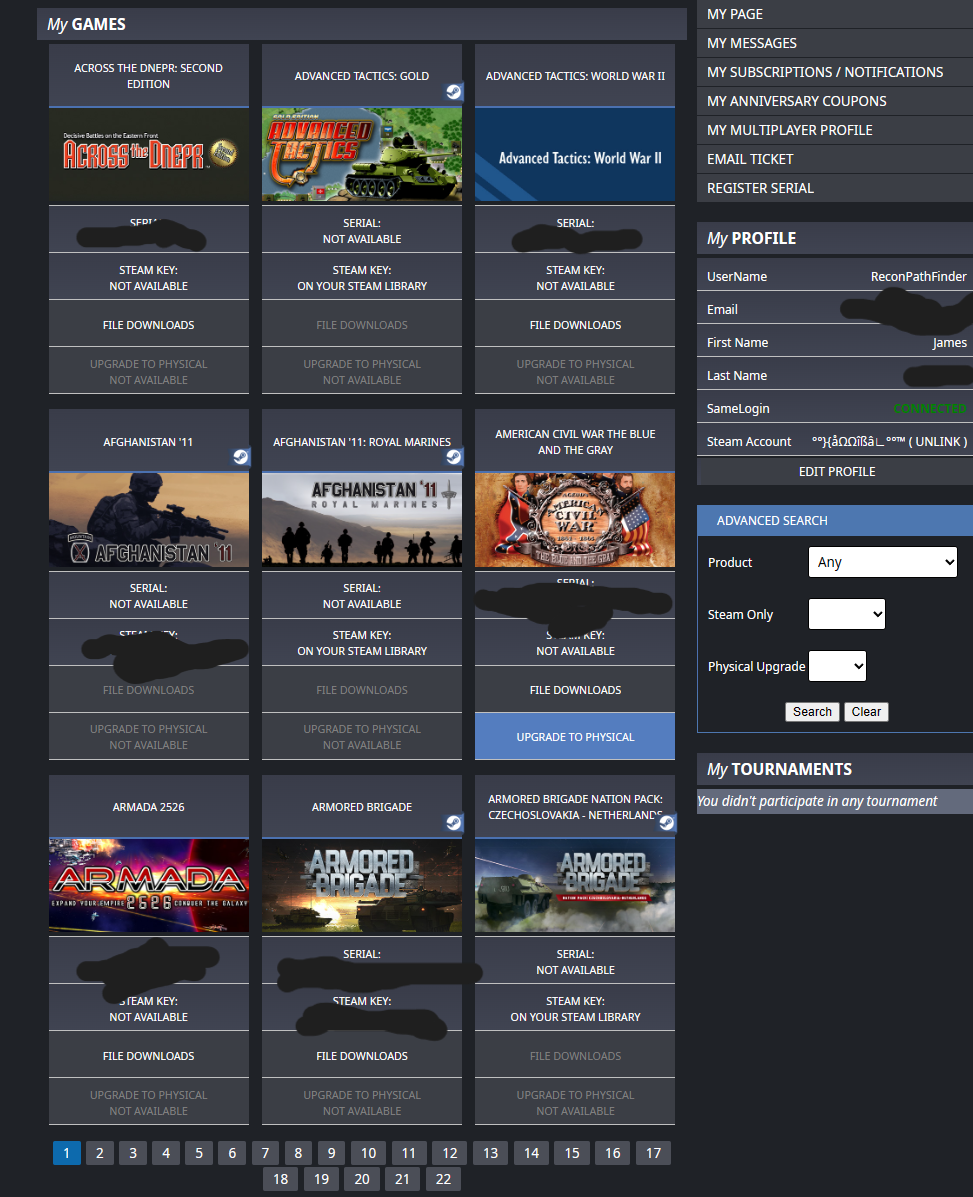The height and width of the screenshot is (1197, 973).
Task: Go to last page 22
Action: [x=443, y=1179]
